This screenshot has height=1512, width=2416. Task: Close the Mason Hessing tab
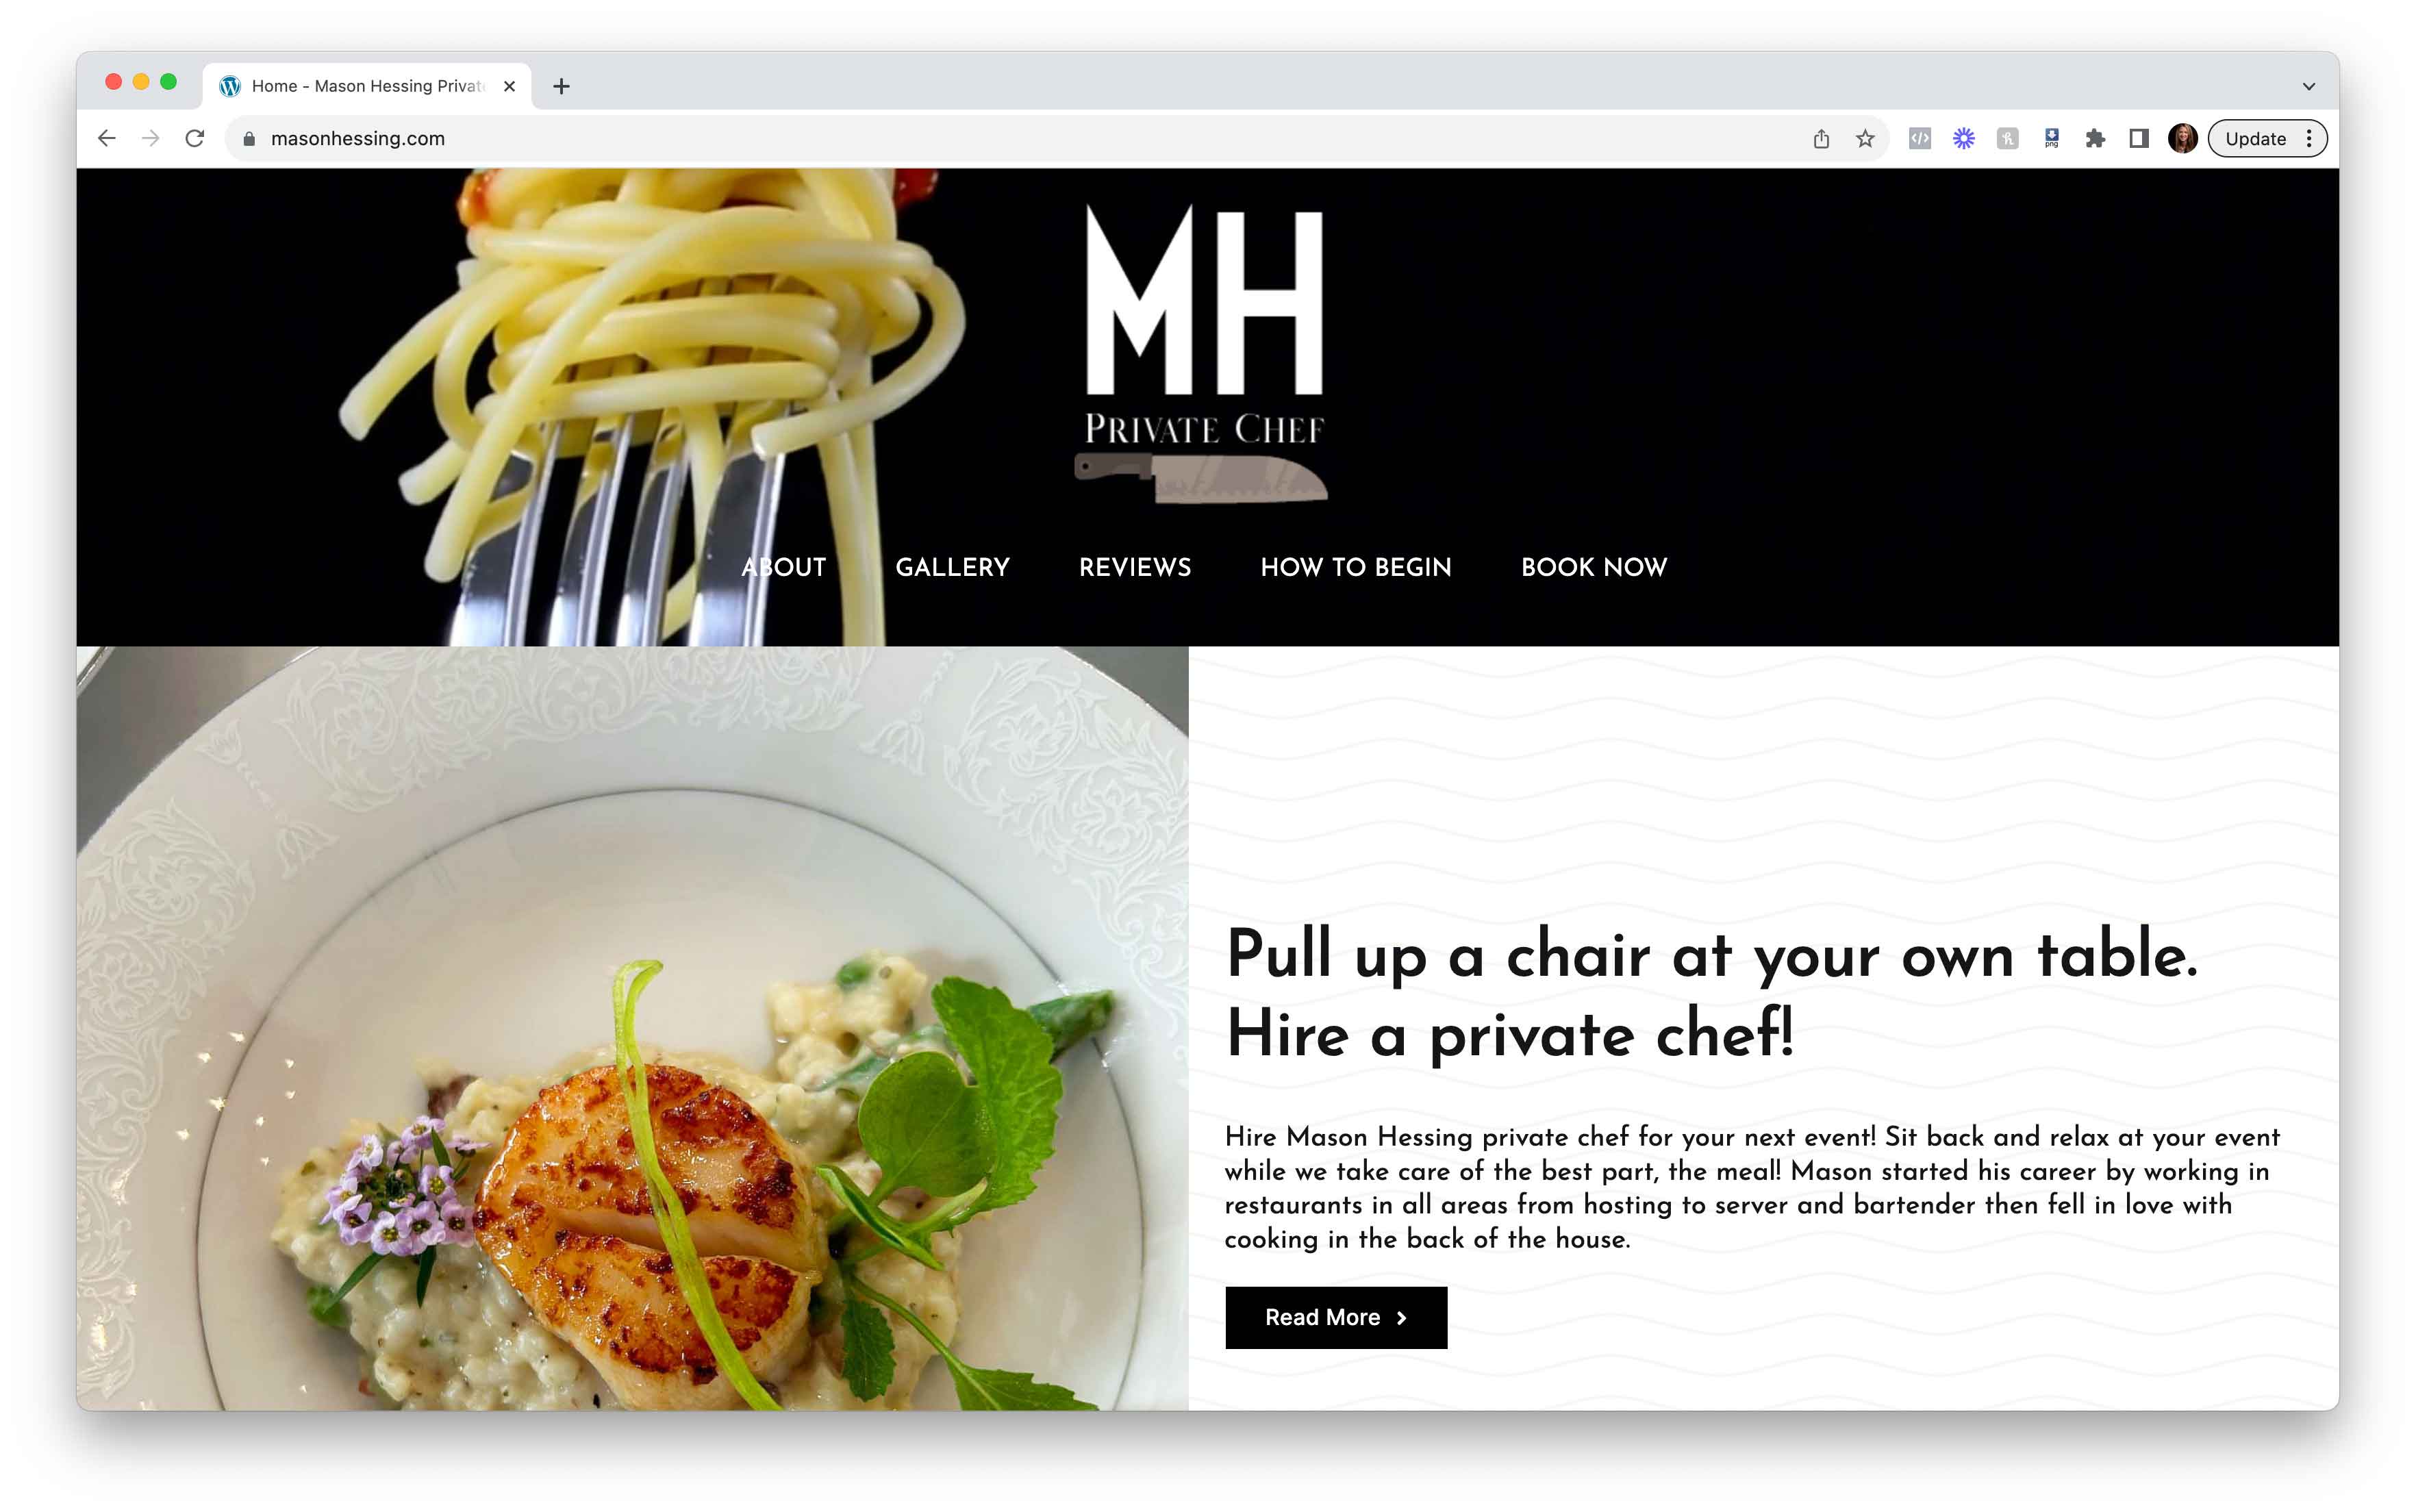pos(509,86)
